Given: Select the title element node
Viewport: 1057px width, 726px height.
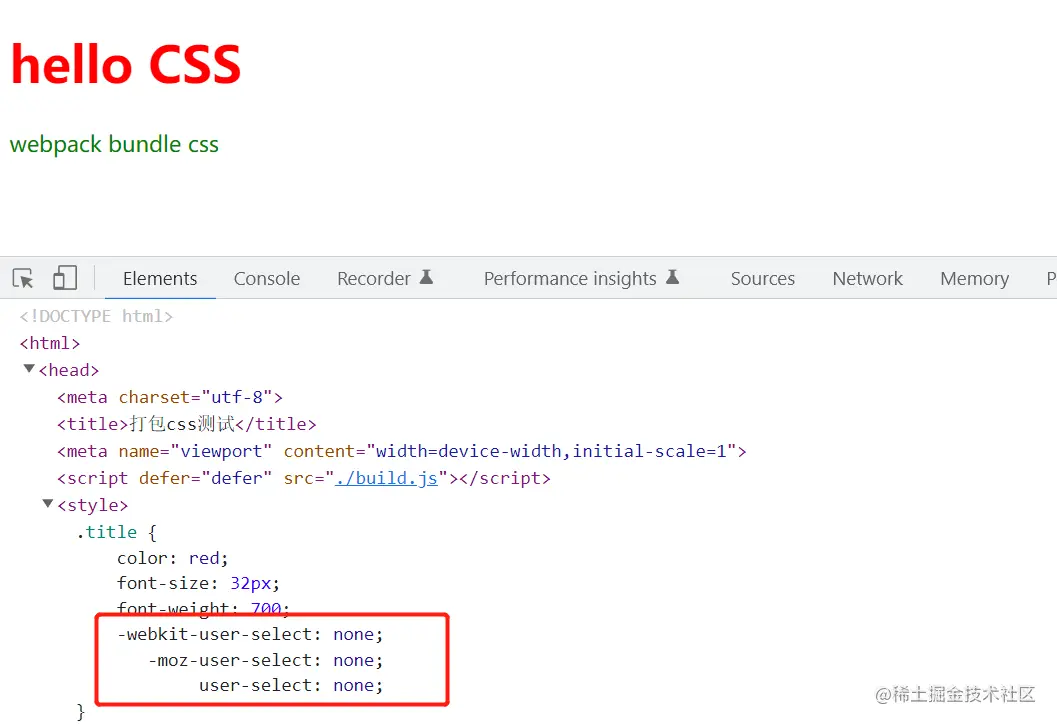Looking at the screenshot, I should (187, 424).
